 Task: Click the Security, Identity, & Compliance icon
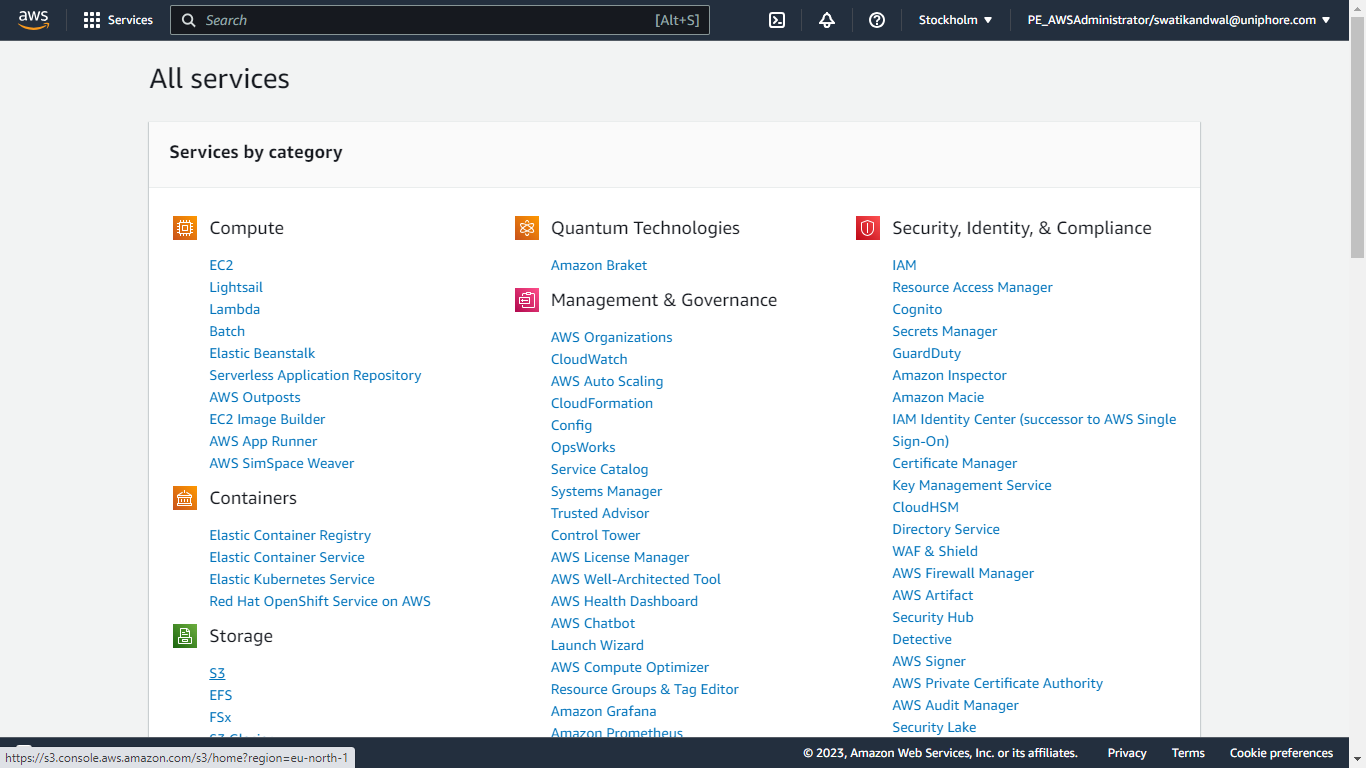pyautogui.click(x=868, y=228)
